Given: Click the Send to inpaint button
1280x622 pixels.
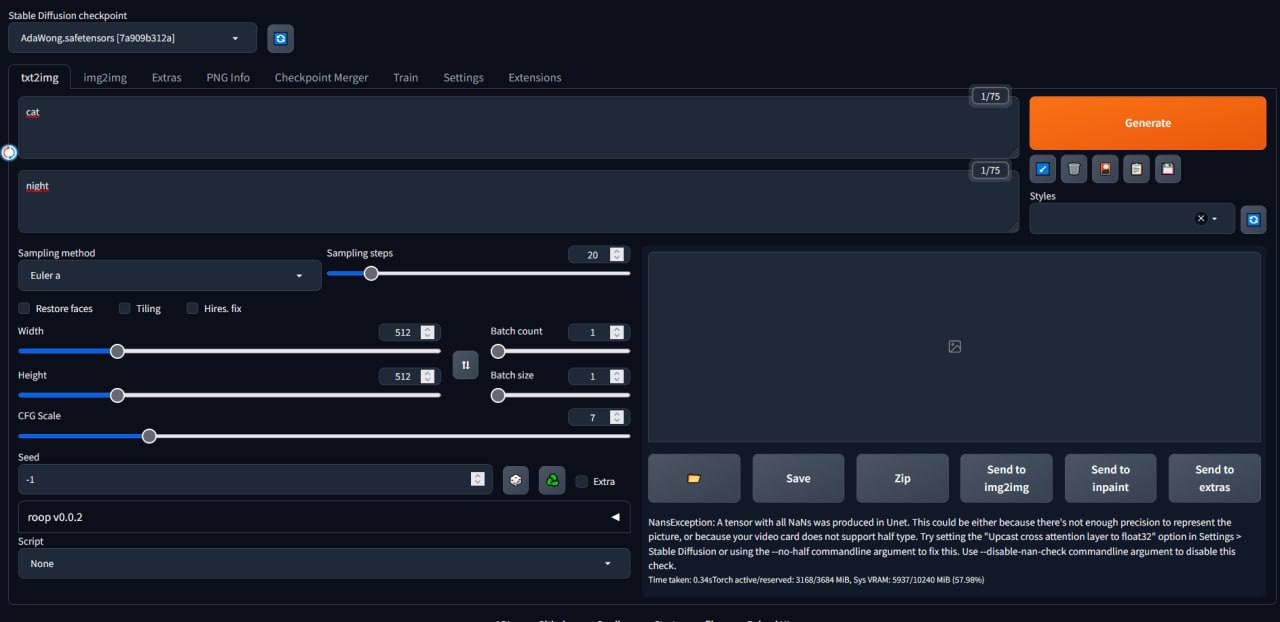Looking at the screenshot, I should coord(1110,478).
